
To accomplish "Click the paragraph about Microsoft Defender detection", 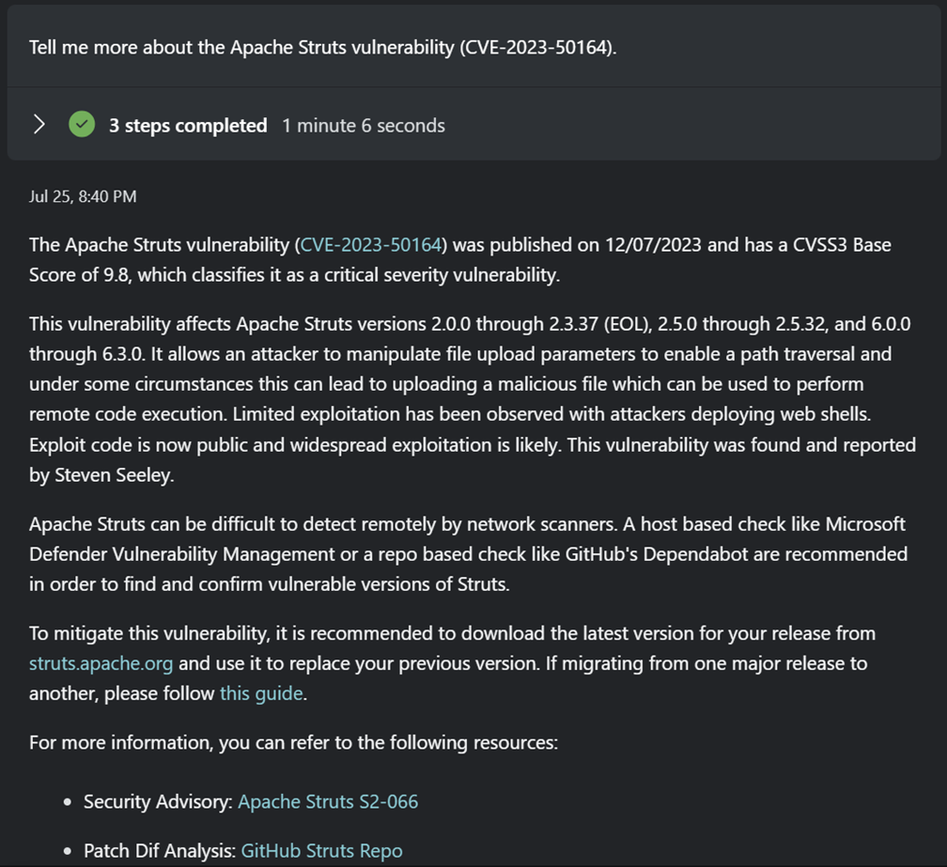I will (x=468, y=553).
